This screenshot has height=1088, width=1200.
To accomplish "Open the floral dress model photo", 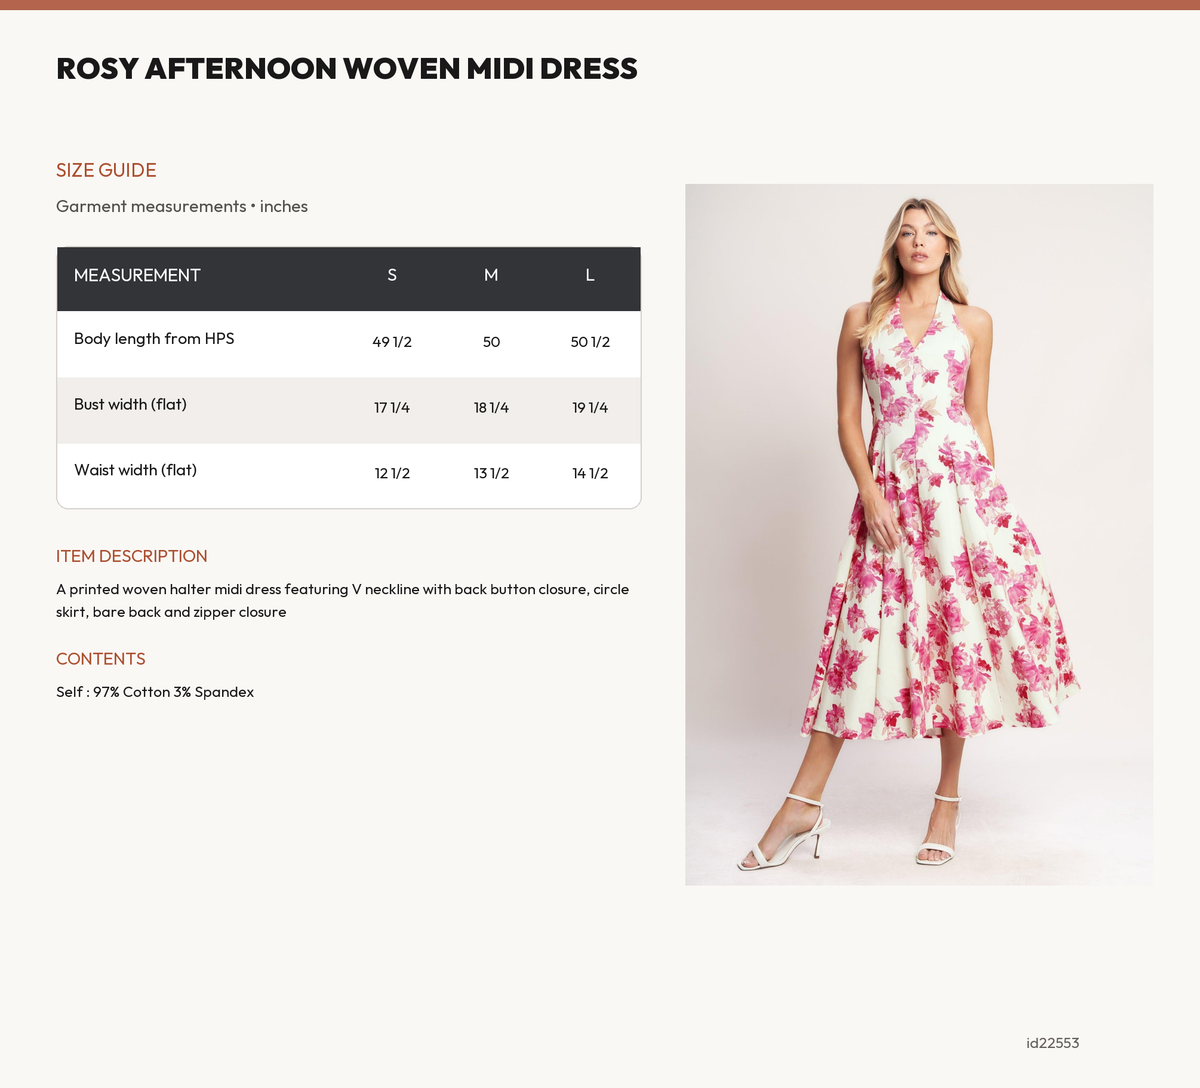I will tap(919, 534).
